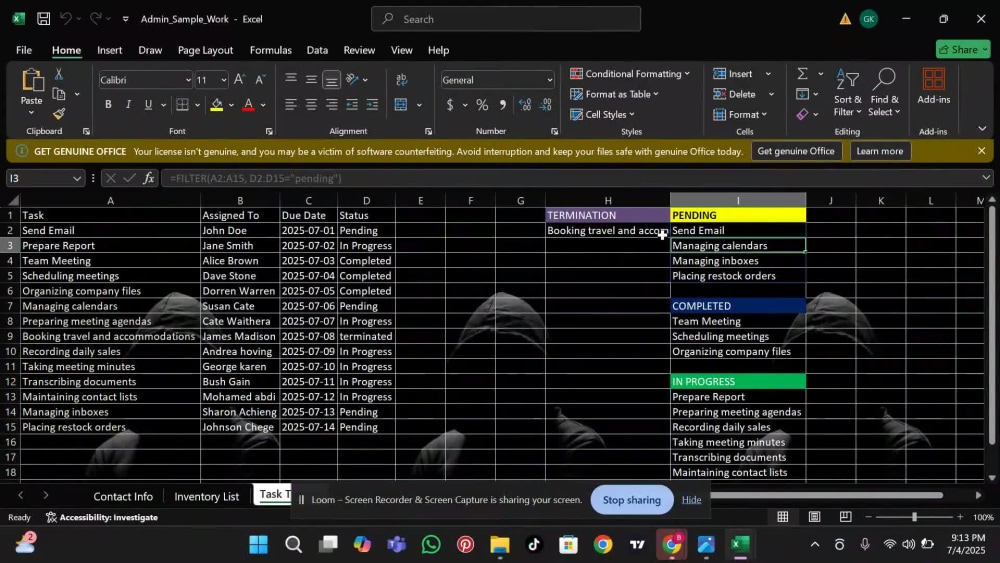Switch to Page Layout view in status bar
This screenshot has width=1000, height=563.
(x=814, y=517)
